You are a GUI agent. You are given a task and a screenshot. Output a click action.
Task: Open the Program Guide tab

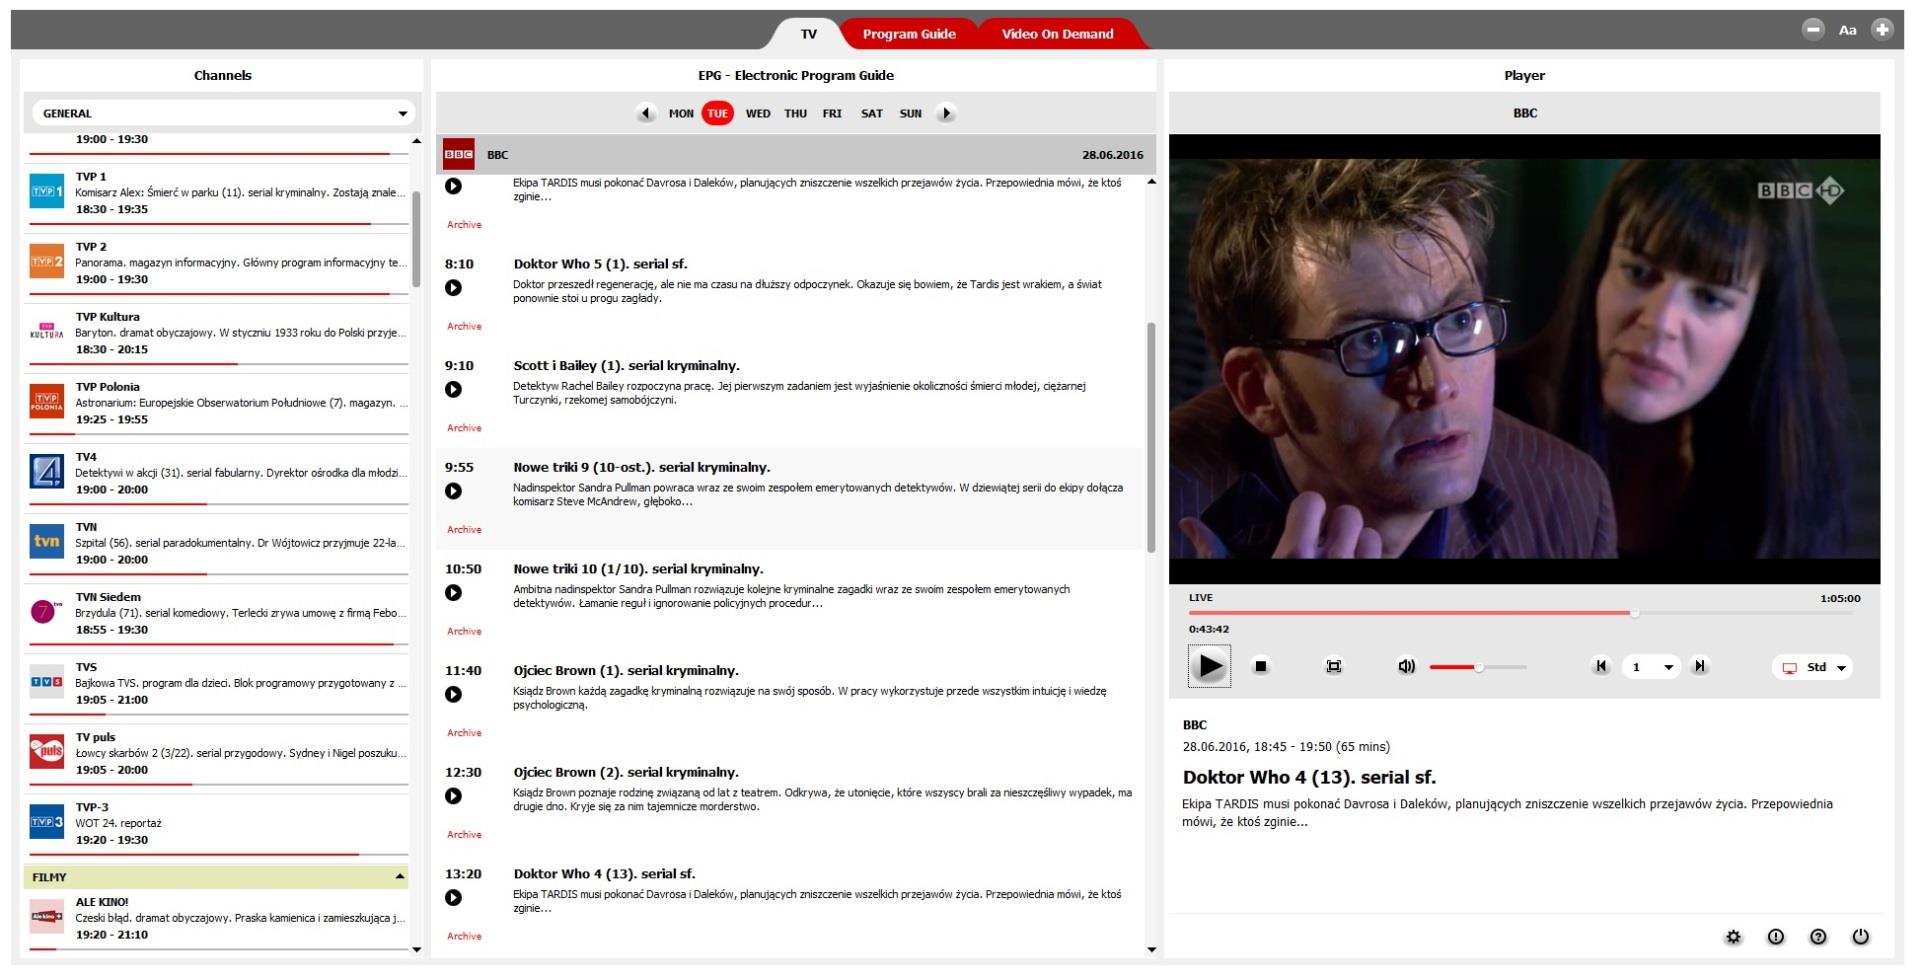pyautogui.click(x=909, y=34)
